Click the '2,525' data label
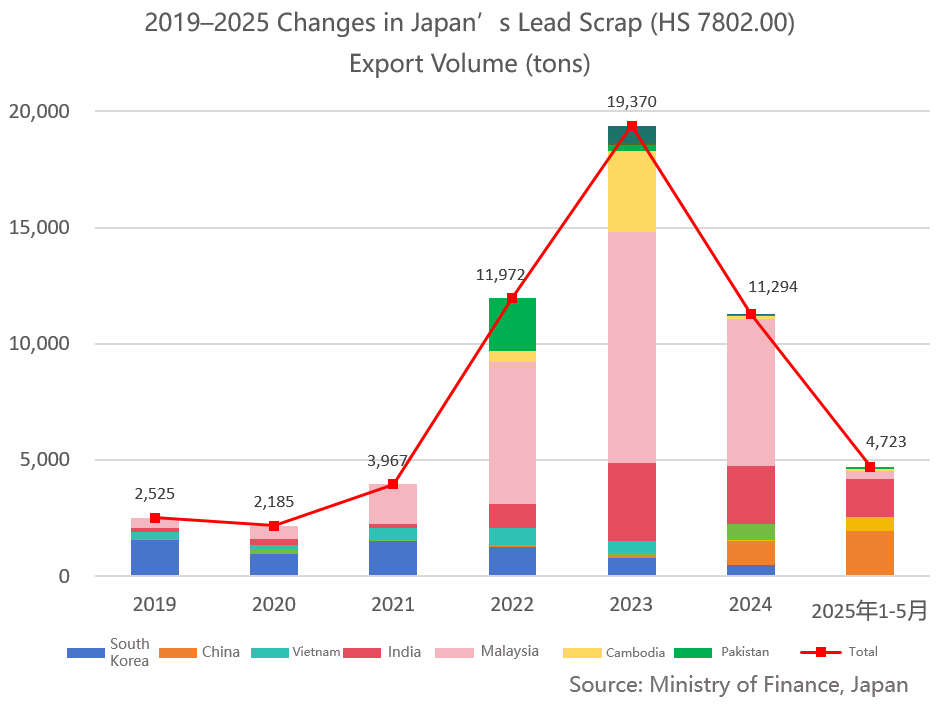Viewport: 941px width, 706px height. tap(155, 493)
